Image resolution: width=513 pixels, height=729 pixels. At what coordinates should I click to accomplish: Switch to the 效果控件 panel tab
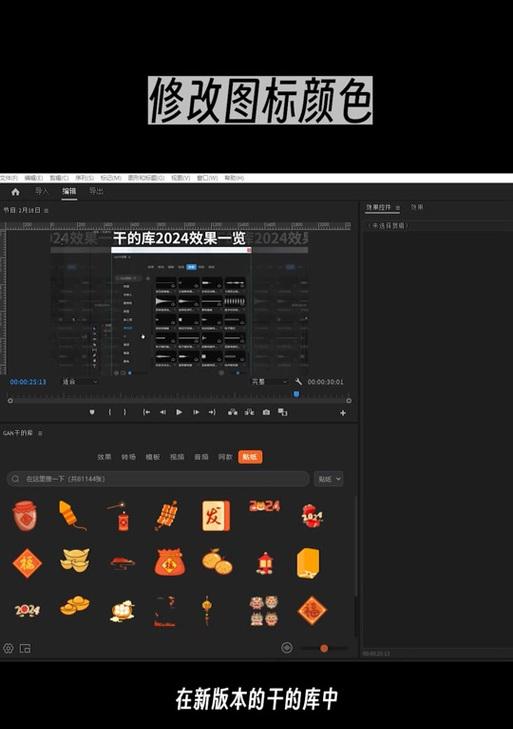pos(378,207)
